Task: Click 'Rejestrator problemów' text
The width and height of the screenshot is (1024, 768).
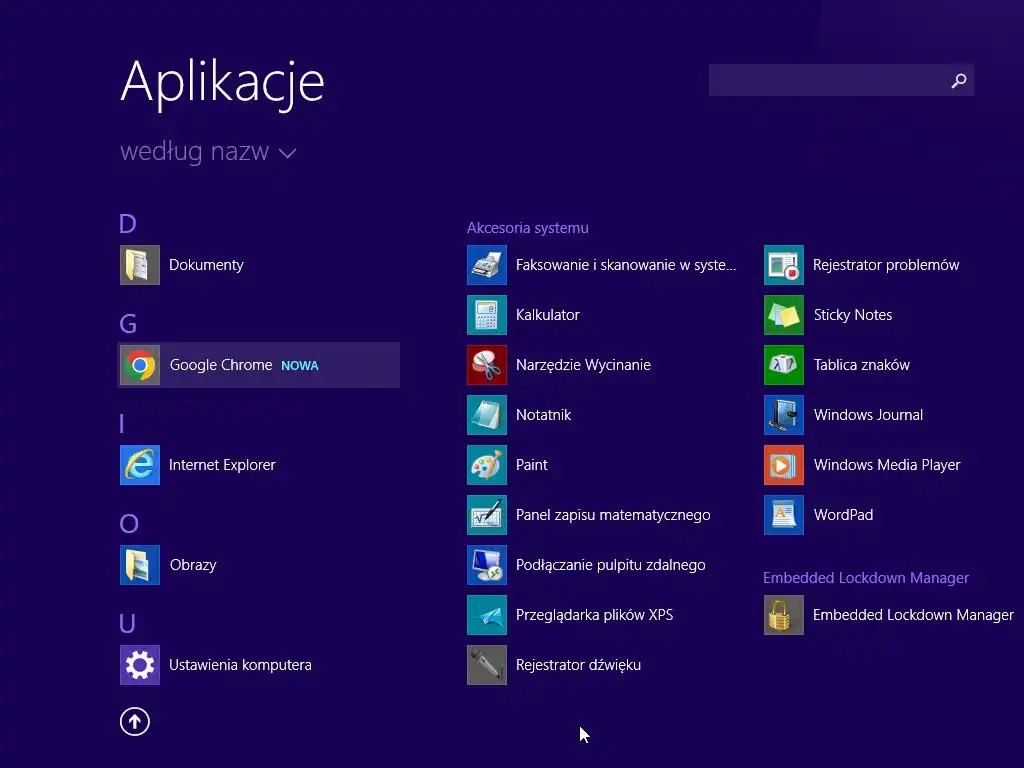Action: point(886,265)
